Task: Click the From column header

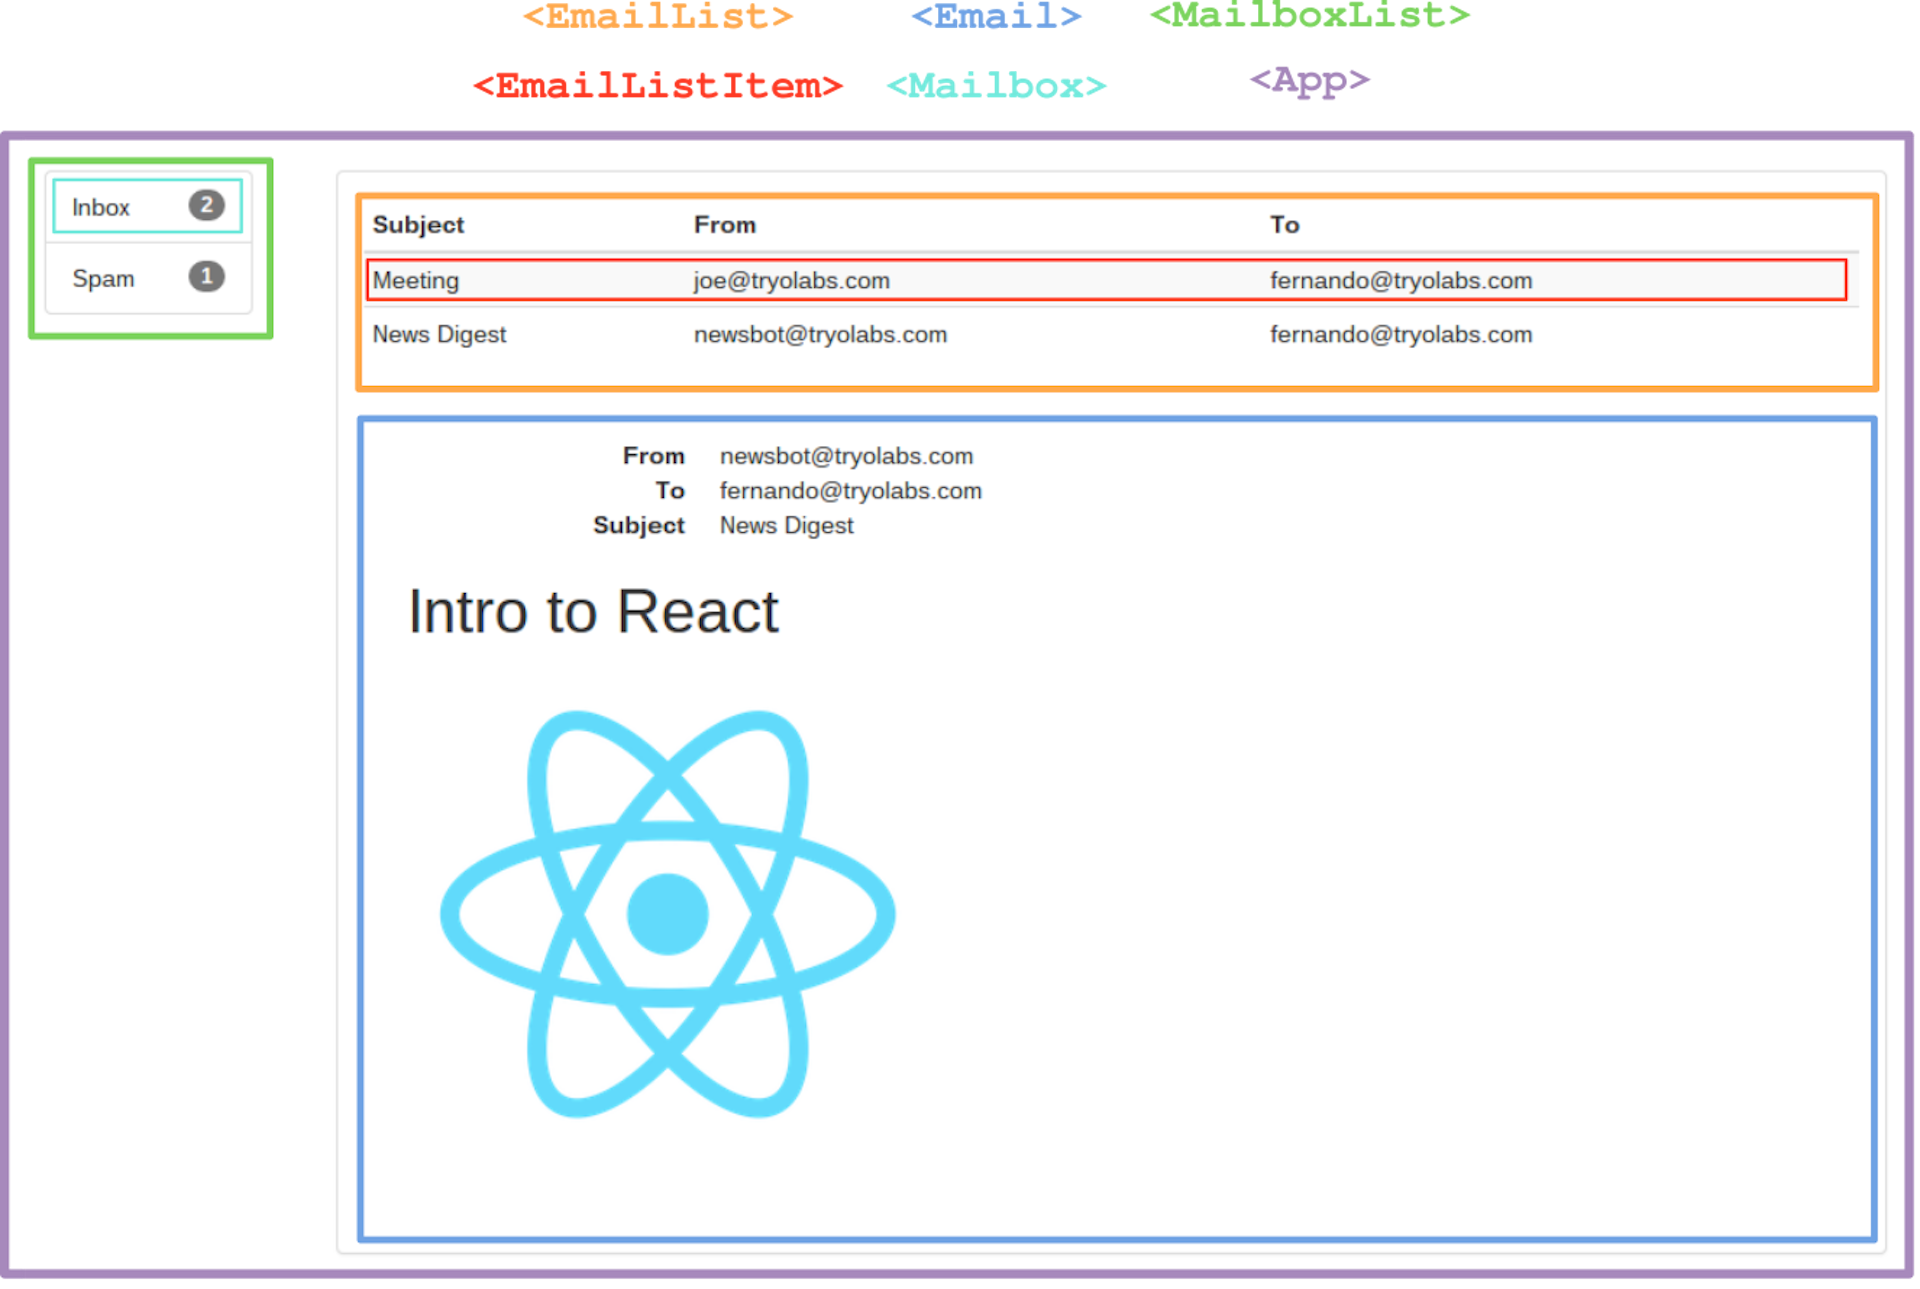Action: [x=724, y=224]
